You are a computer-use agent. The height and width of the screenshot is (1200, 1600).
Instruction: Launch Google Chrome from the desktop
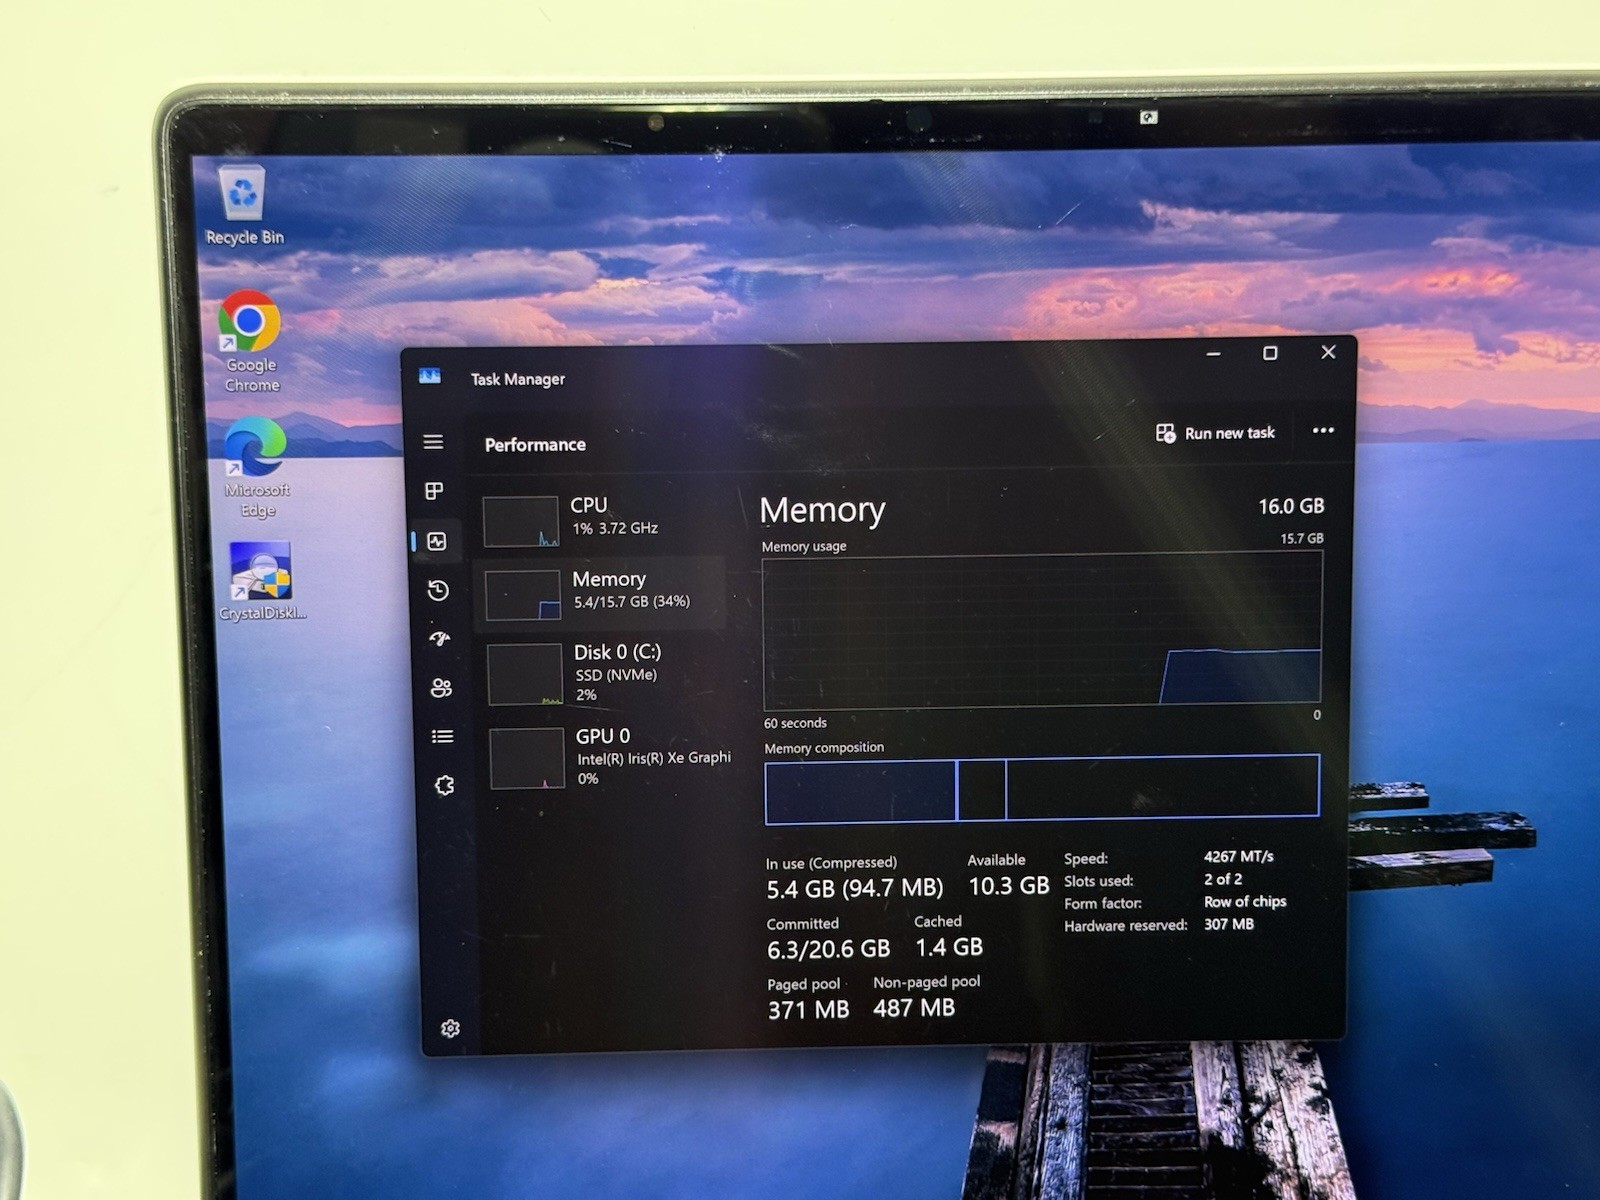pyautogui.click(x=250, y=341)
